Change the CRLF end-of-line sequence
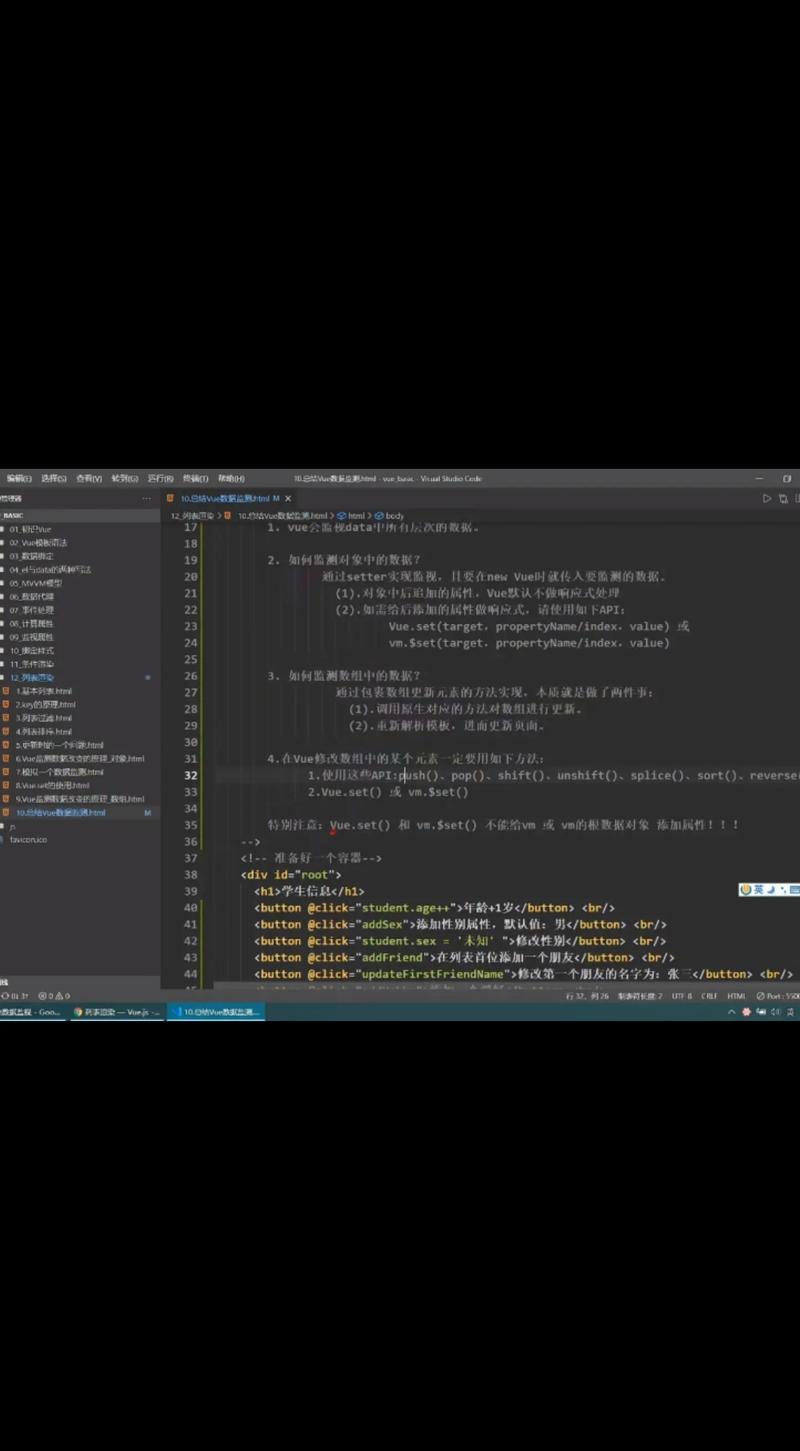Image resolution: width=800 pixels, height=1451 pixels. [709, 996]
